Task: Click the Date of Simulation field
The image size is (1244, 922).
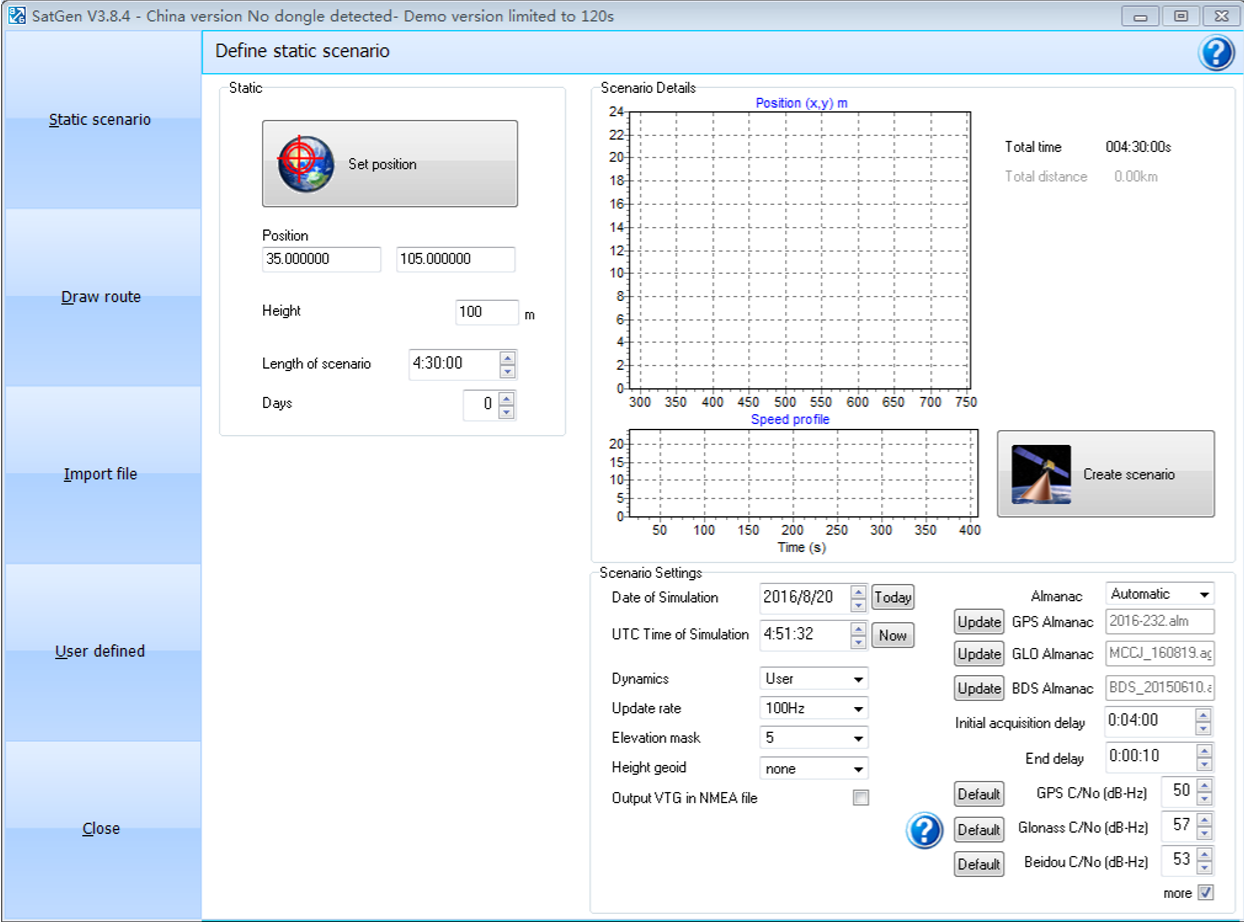Action: [x=804, y=598]
